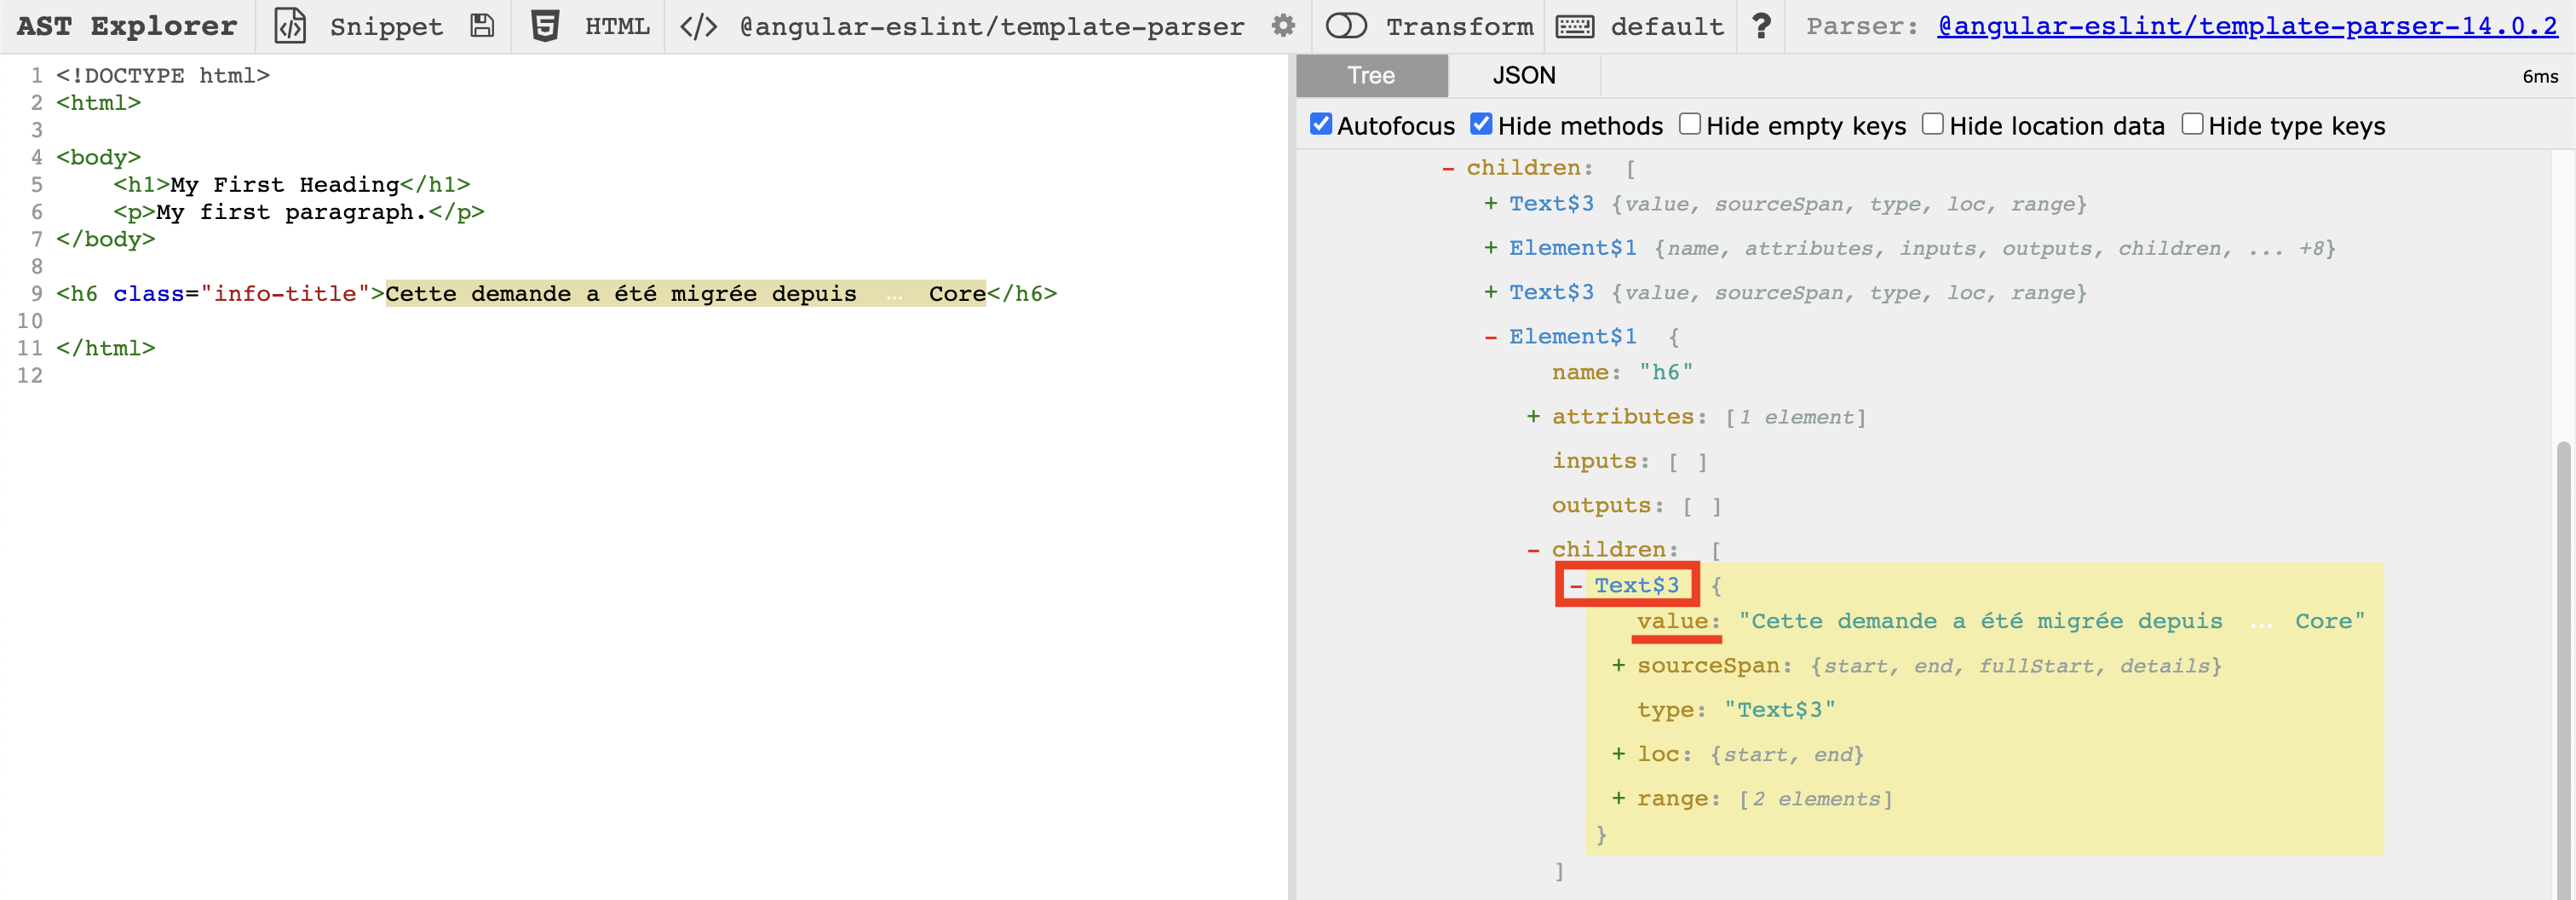Enable the Hide type keys checkbox

(2192, 124)
